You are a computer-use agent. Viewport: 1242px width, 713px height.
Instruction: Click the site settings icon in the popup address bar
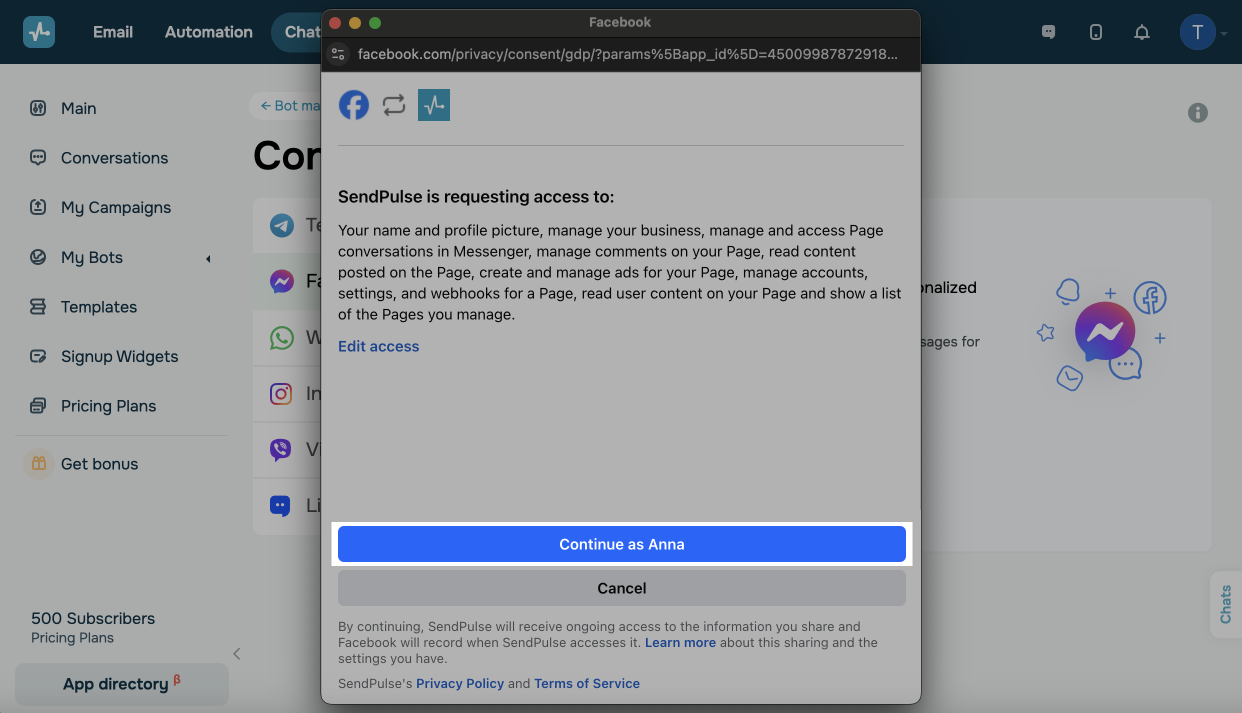(x=338, y=54)
